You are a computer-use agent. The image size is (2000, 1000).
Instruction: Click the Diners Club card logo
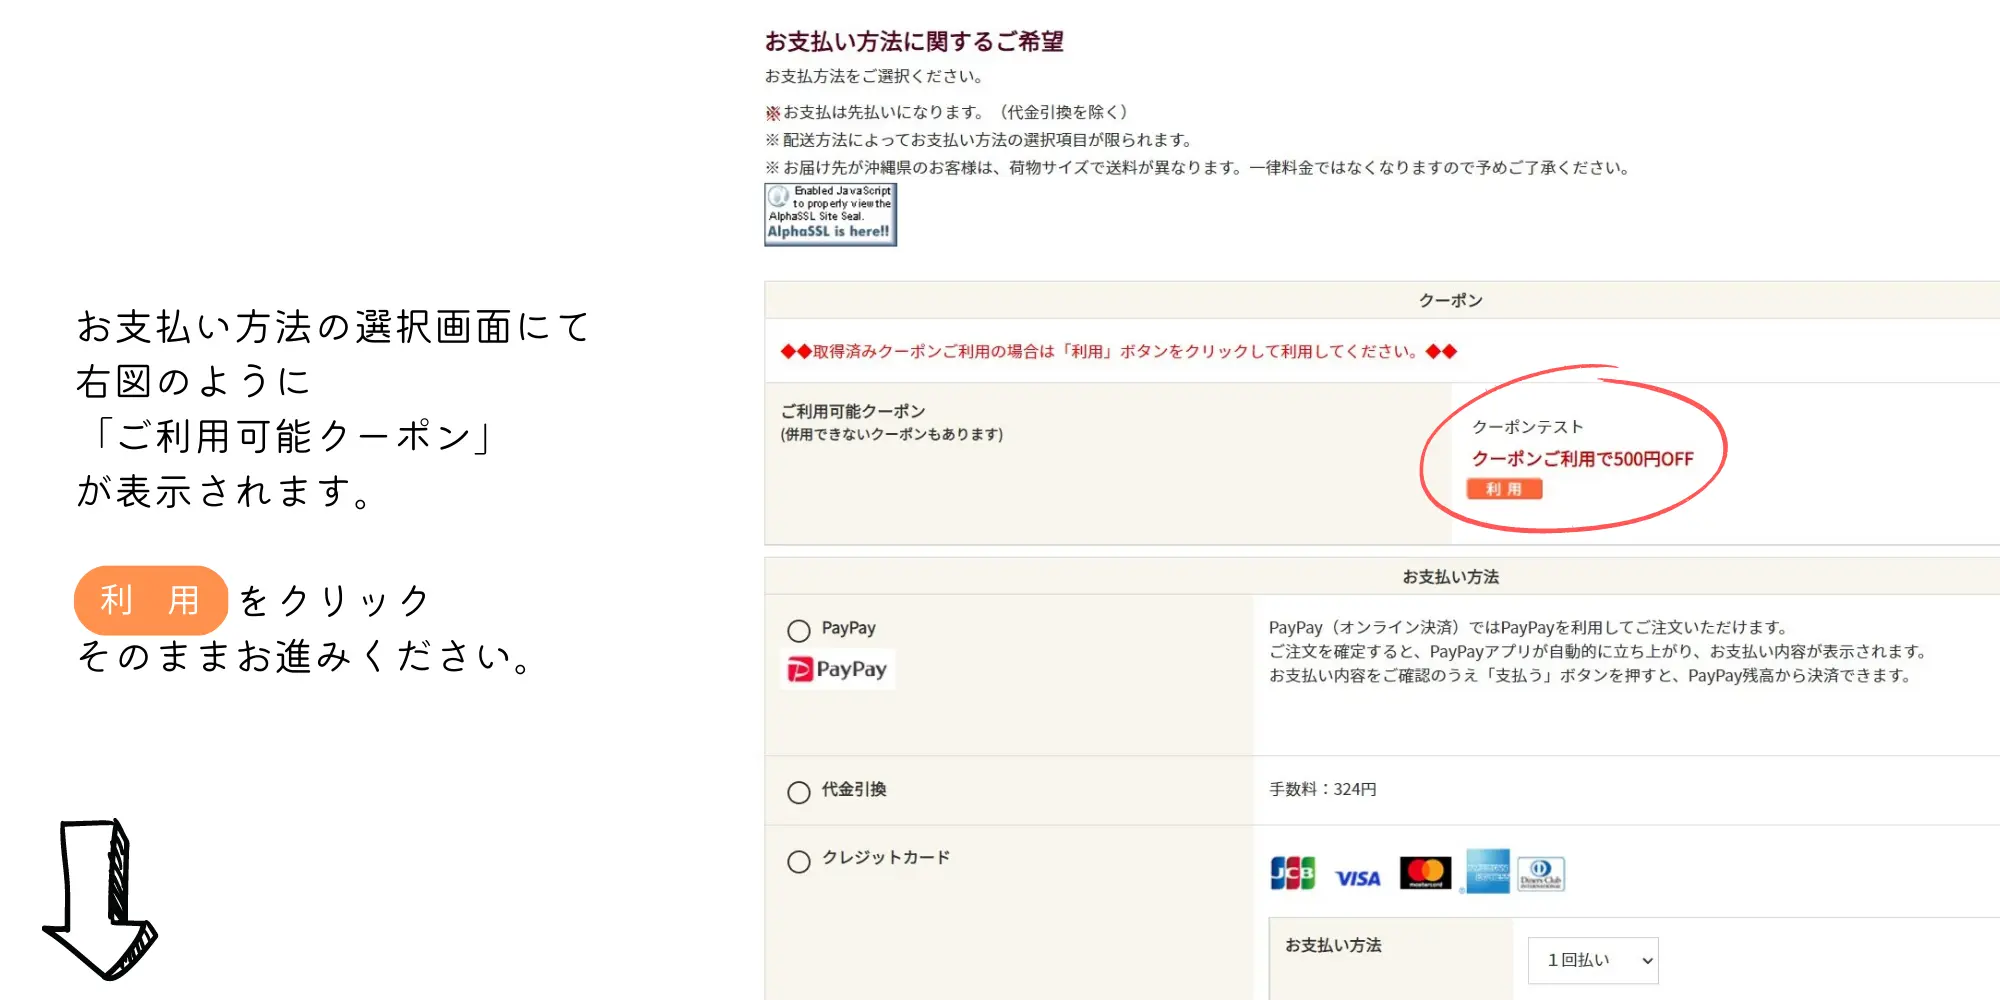point(1540,874)
